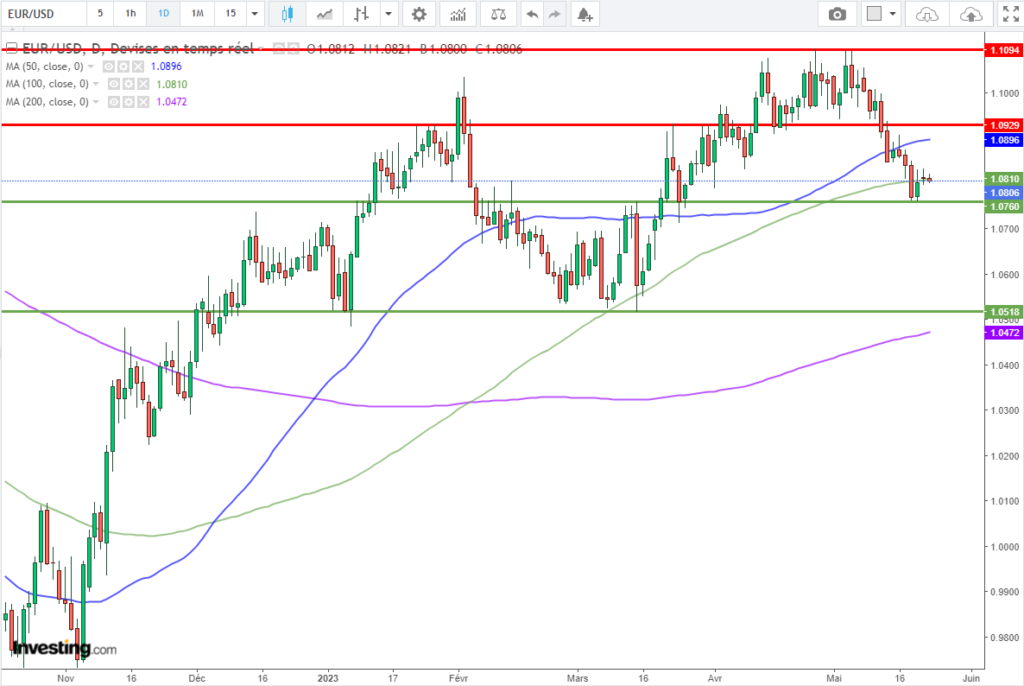Select 1h interval
This screenshot has height=686, width=1024.
click(x=131, y=14)
